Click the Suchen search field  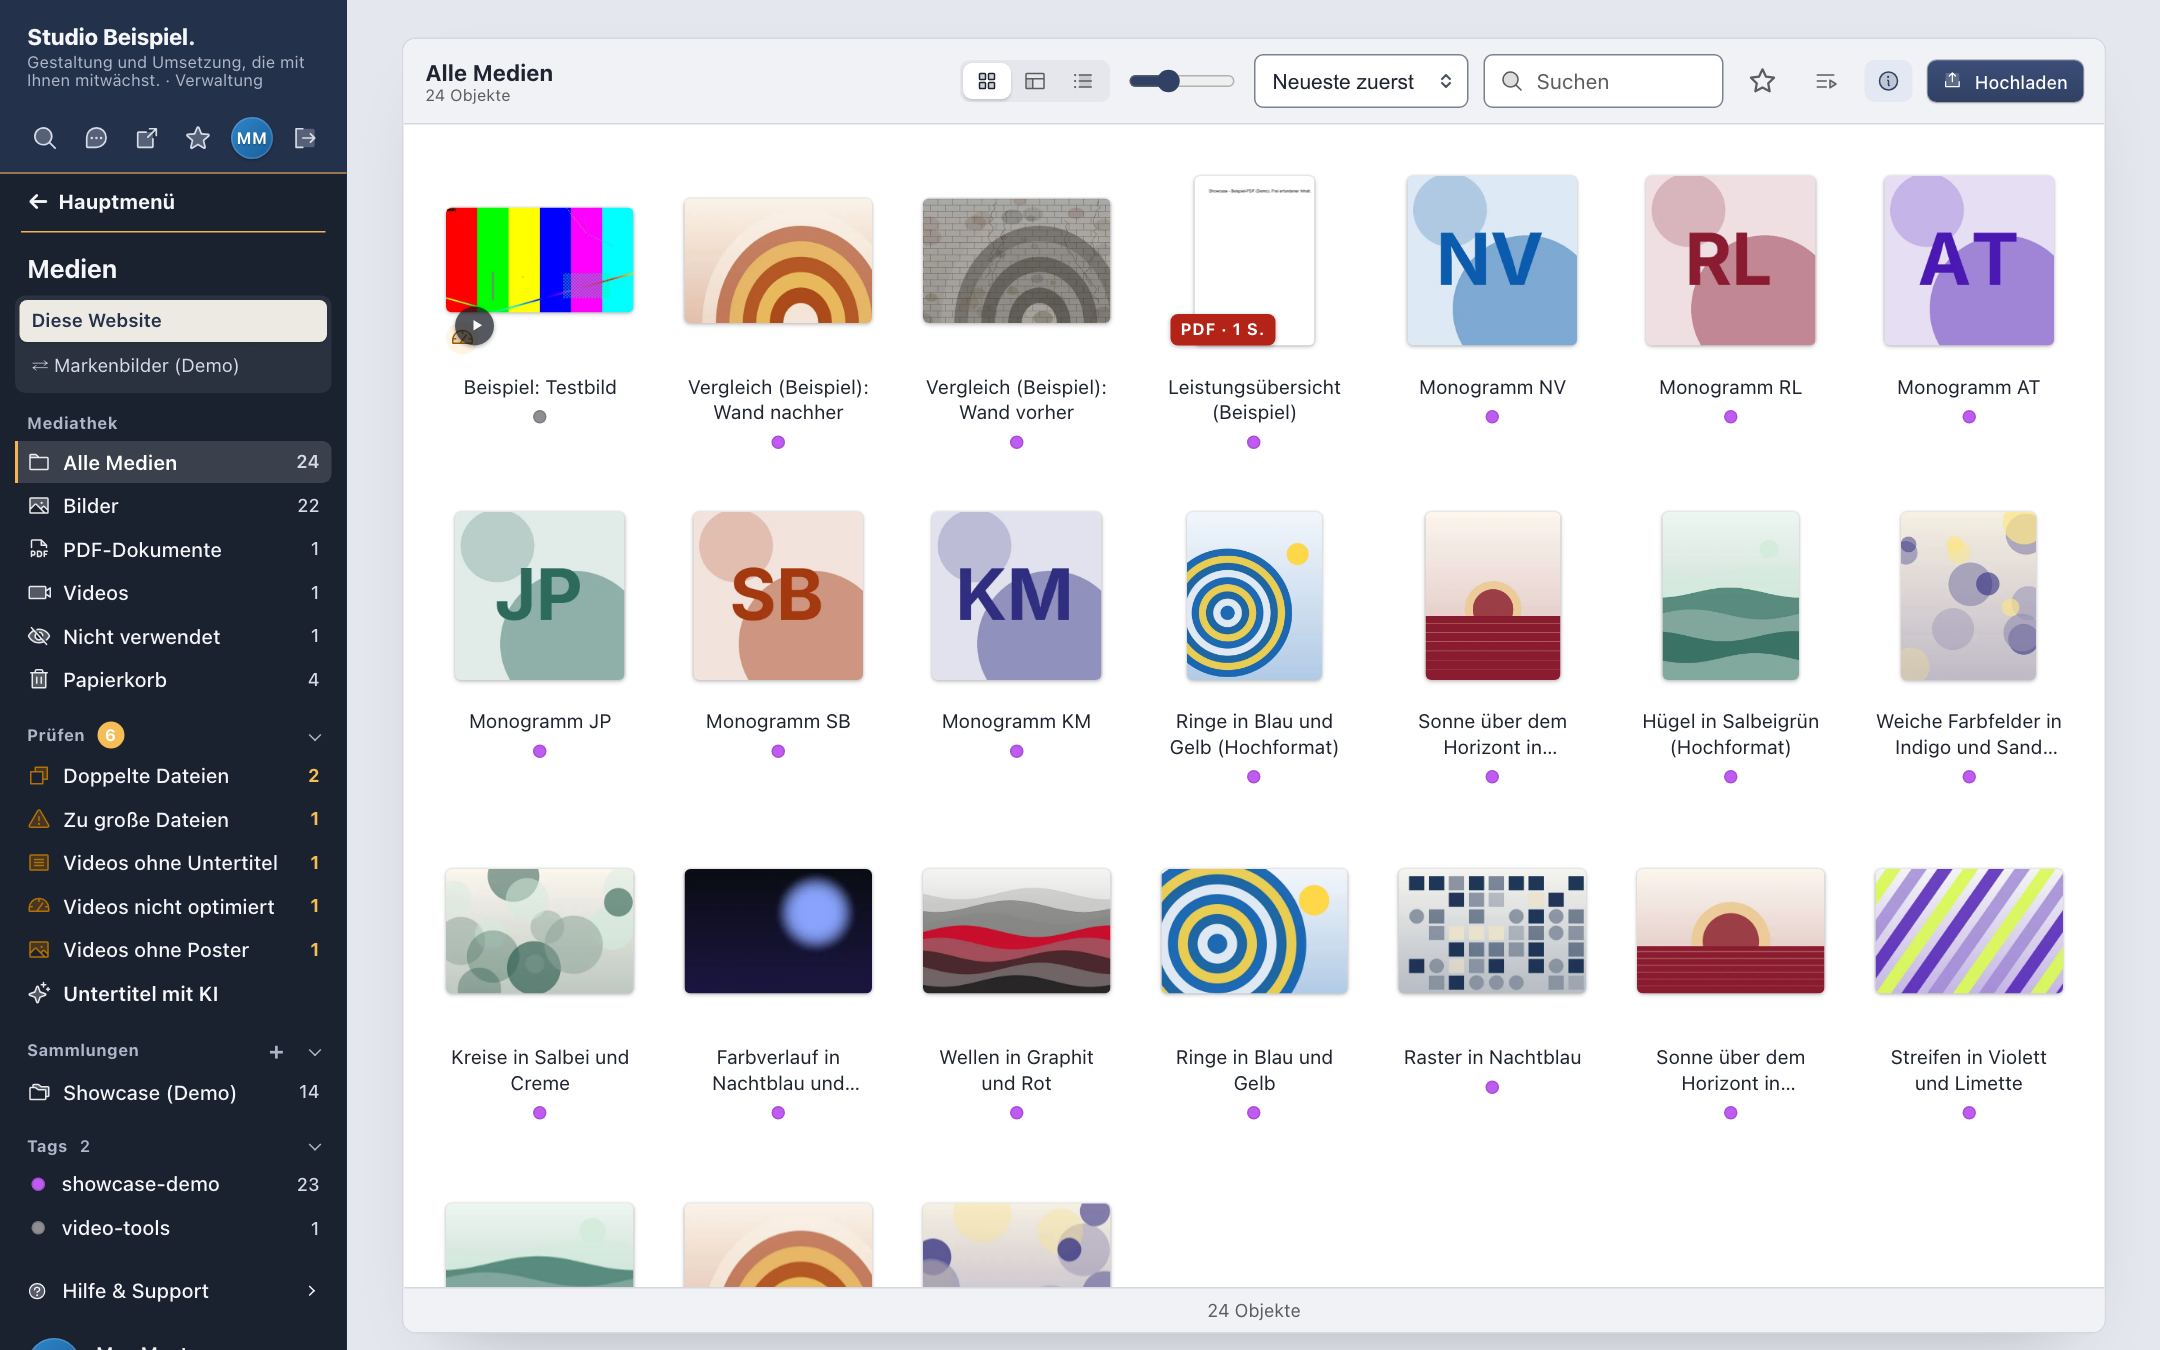[x=1603, y=81]
